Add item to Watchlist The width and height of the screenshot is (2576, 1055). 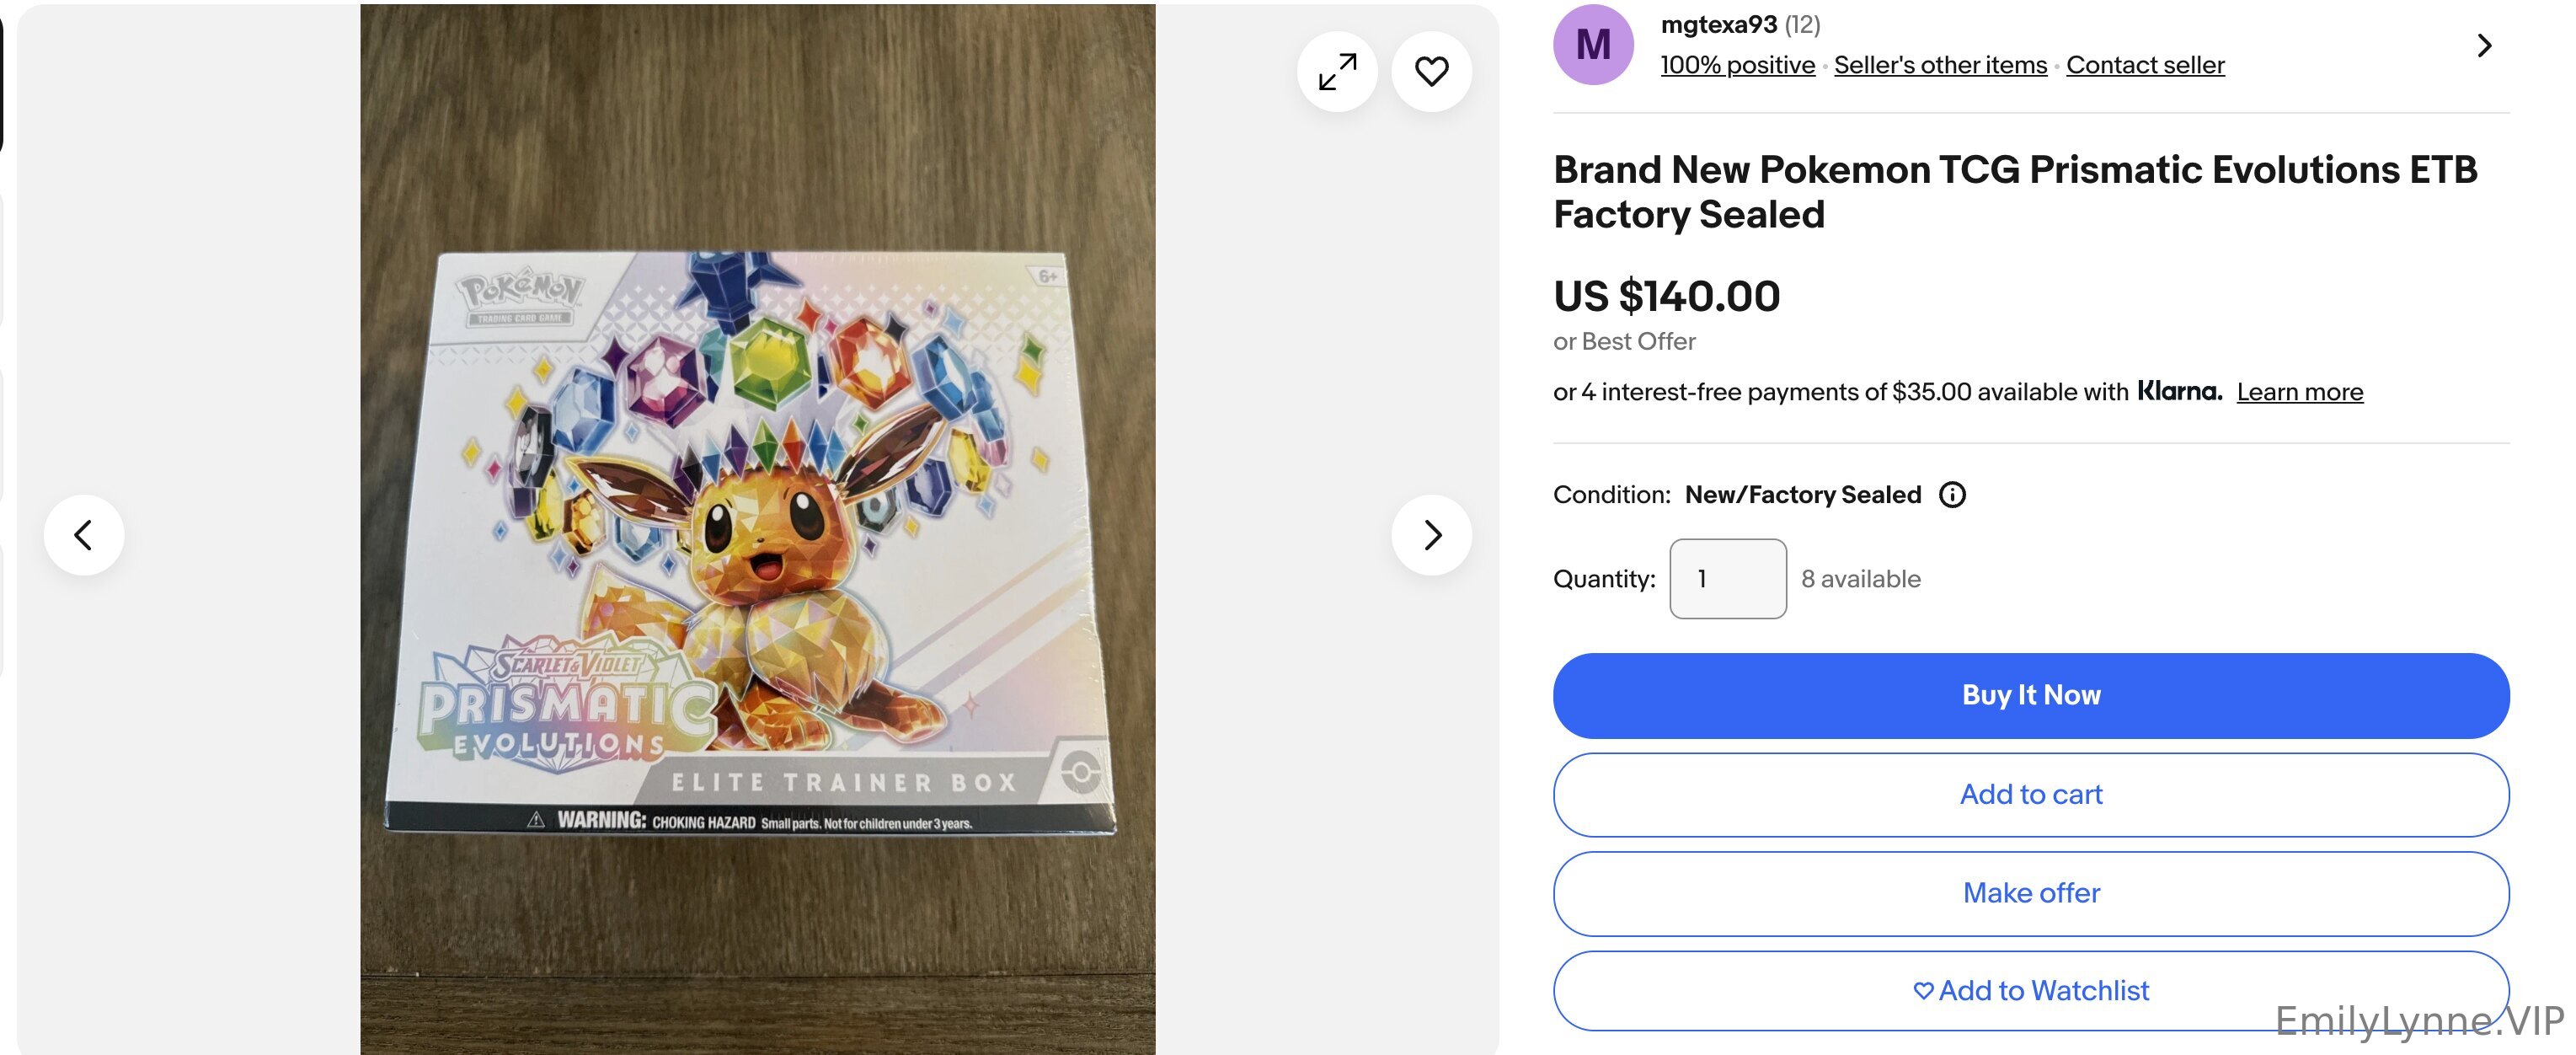point(2030,990)
